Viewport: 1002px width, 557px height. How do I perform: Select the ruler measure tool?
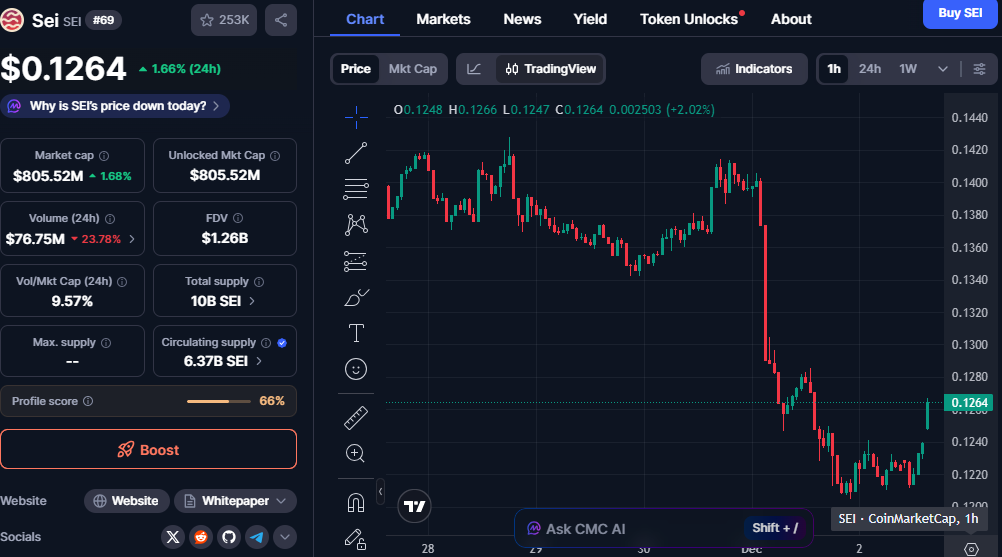click(x=356, y=417)
